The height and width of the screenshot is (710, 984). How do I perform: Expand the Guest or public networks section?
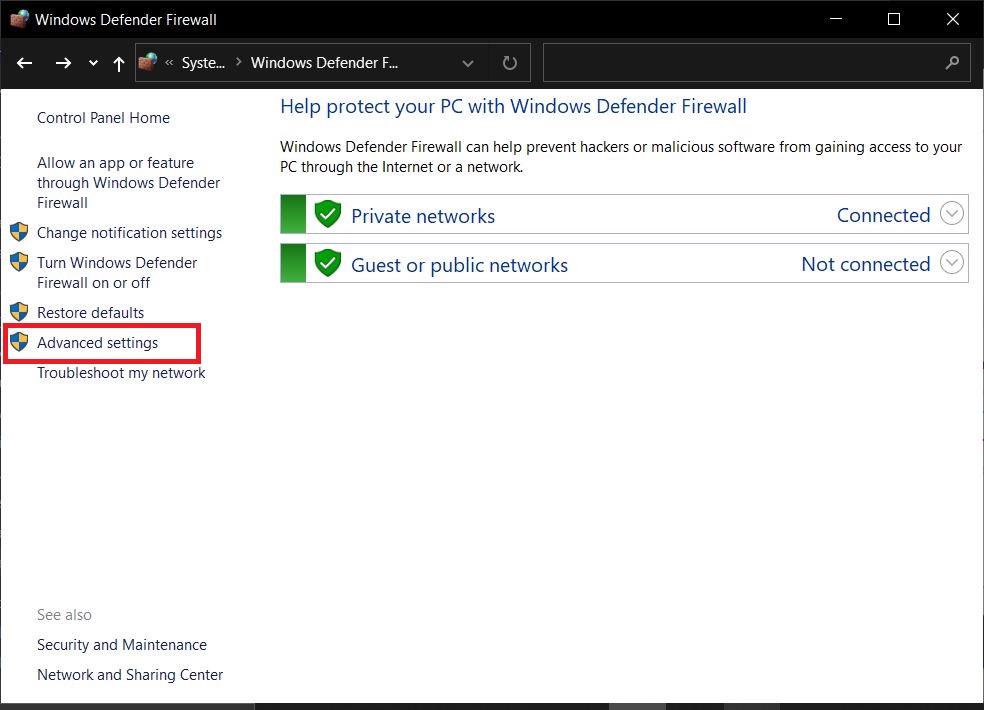tap(952, 263)
